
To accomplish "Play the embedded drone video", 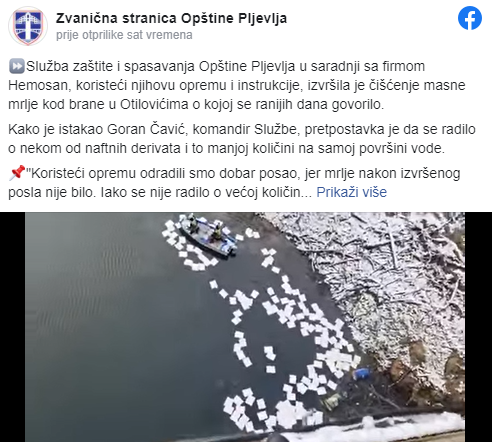I will click(245, 327).
